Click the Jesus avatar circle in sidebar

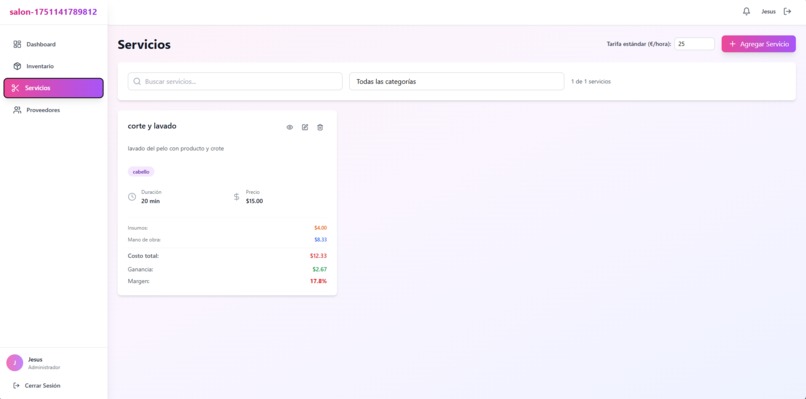click(x=14, y=363)
